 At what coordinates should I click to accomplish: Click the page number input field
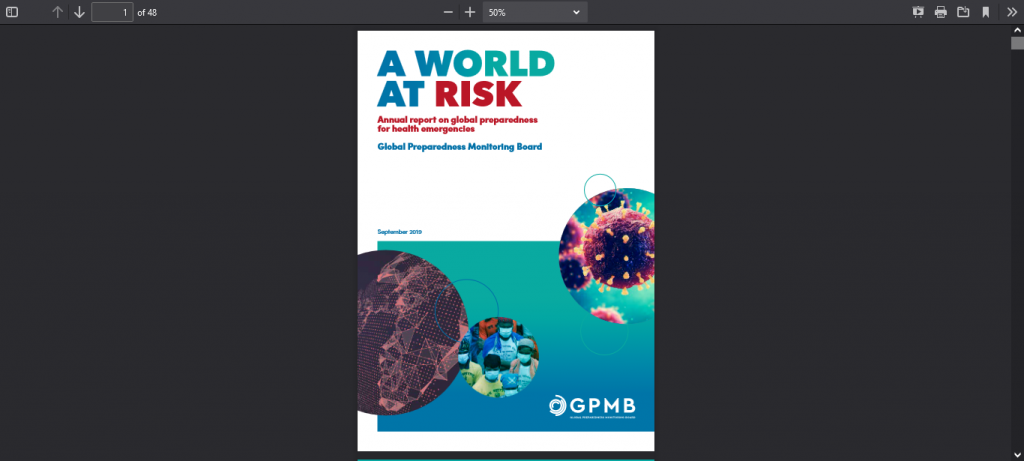[x=112, y=12]
